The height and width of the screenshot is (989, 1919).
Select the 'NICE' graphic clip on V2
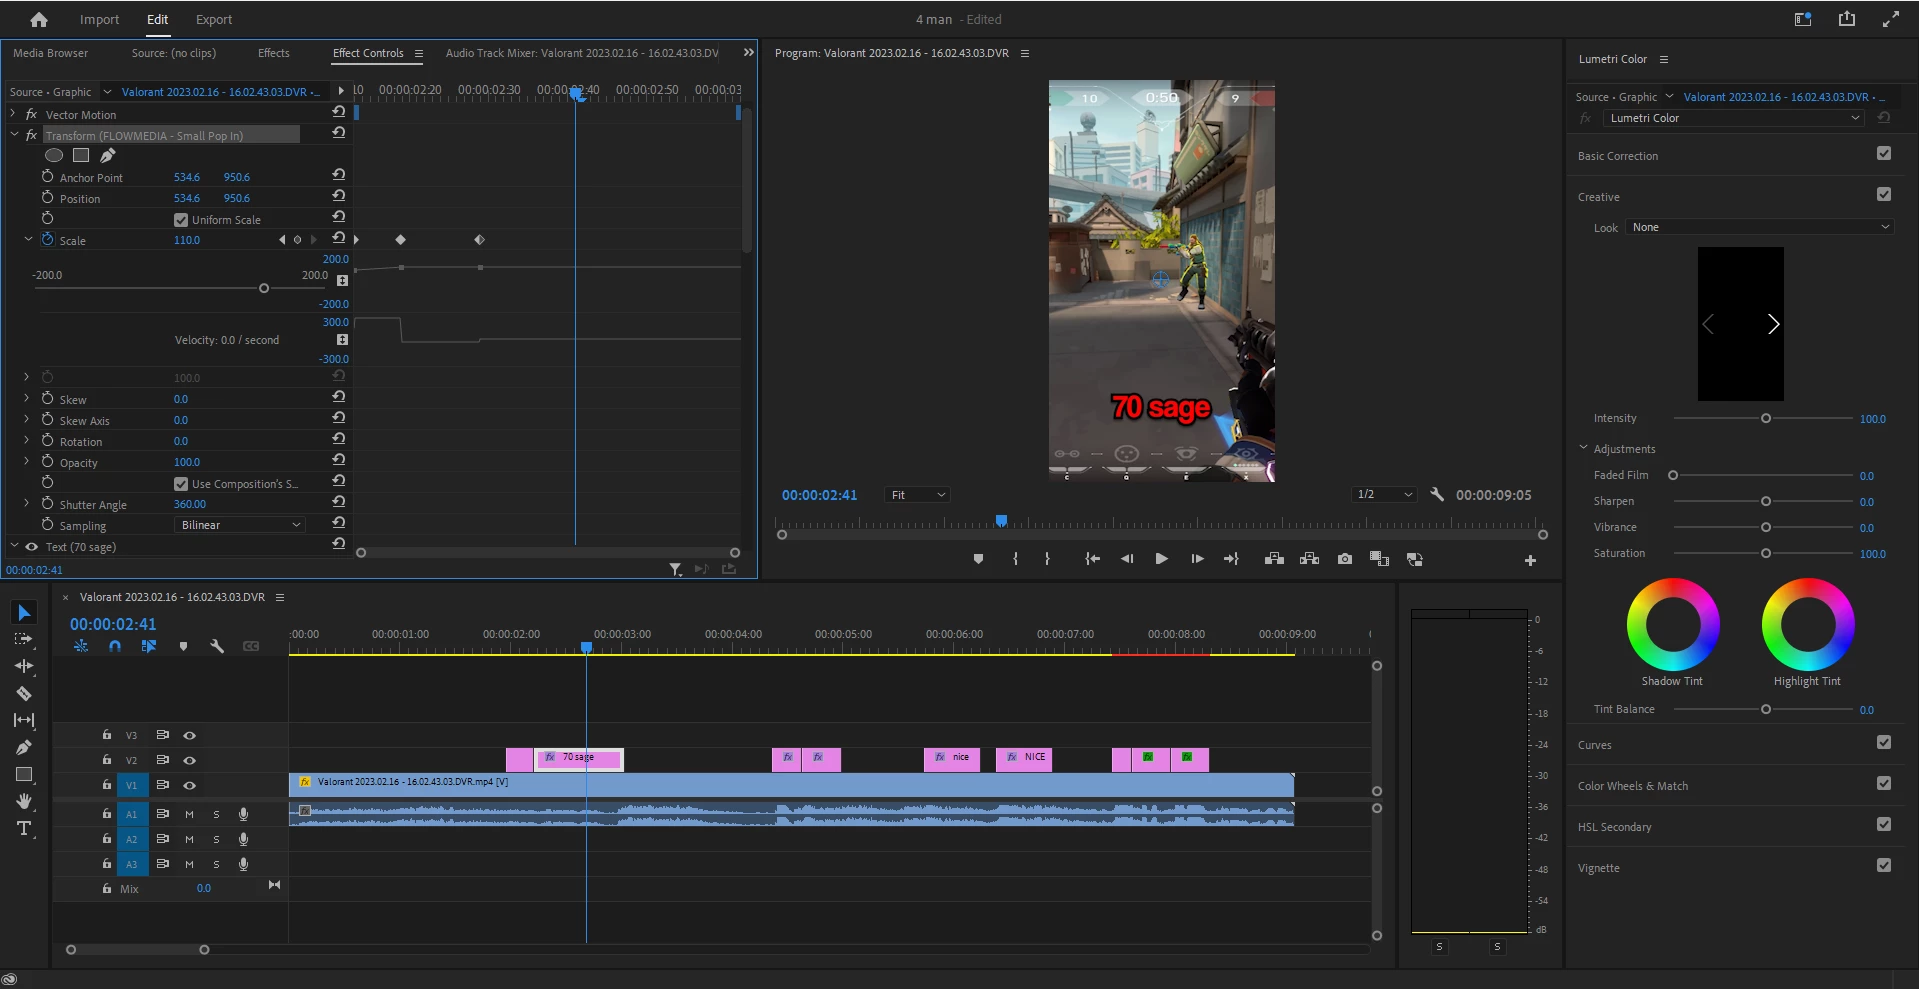[x=1024, y=759]
